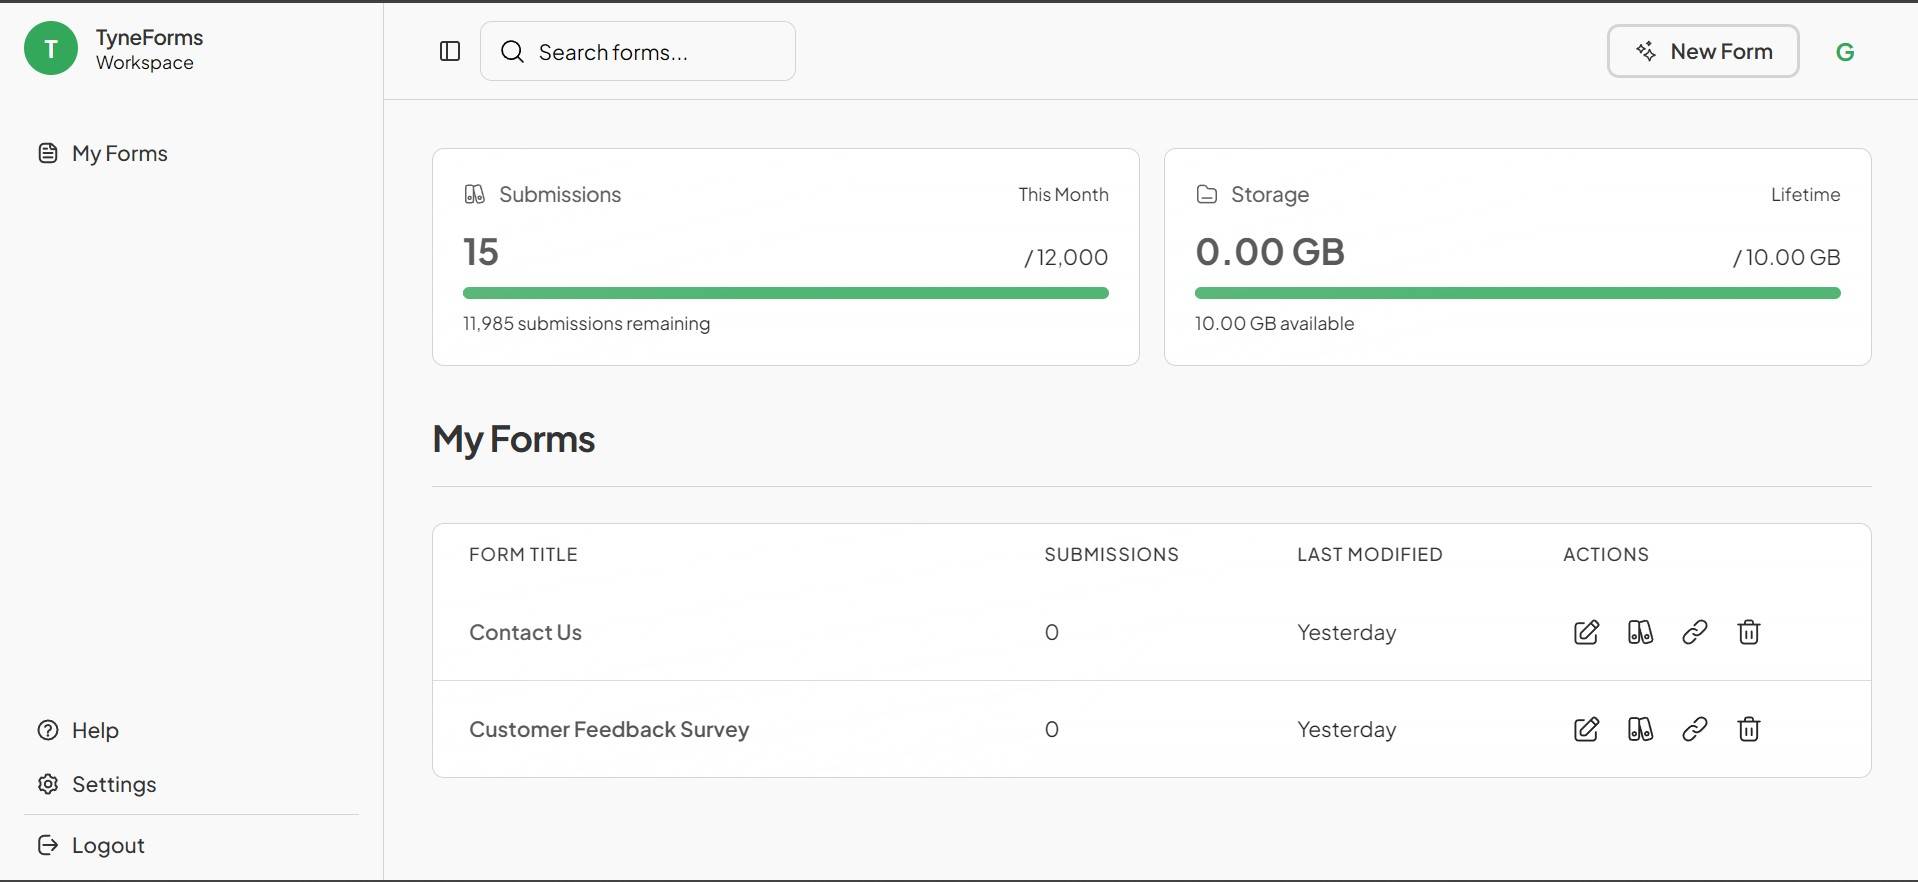Delete the Contact Us form
This screenshot has height=882, width=1918.
pyautogui.click(x=1748, y=632)
